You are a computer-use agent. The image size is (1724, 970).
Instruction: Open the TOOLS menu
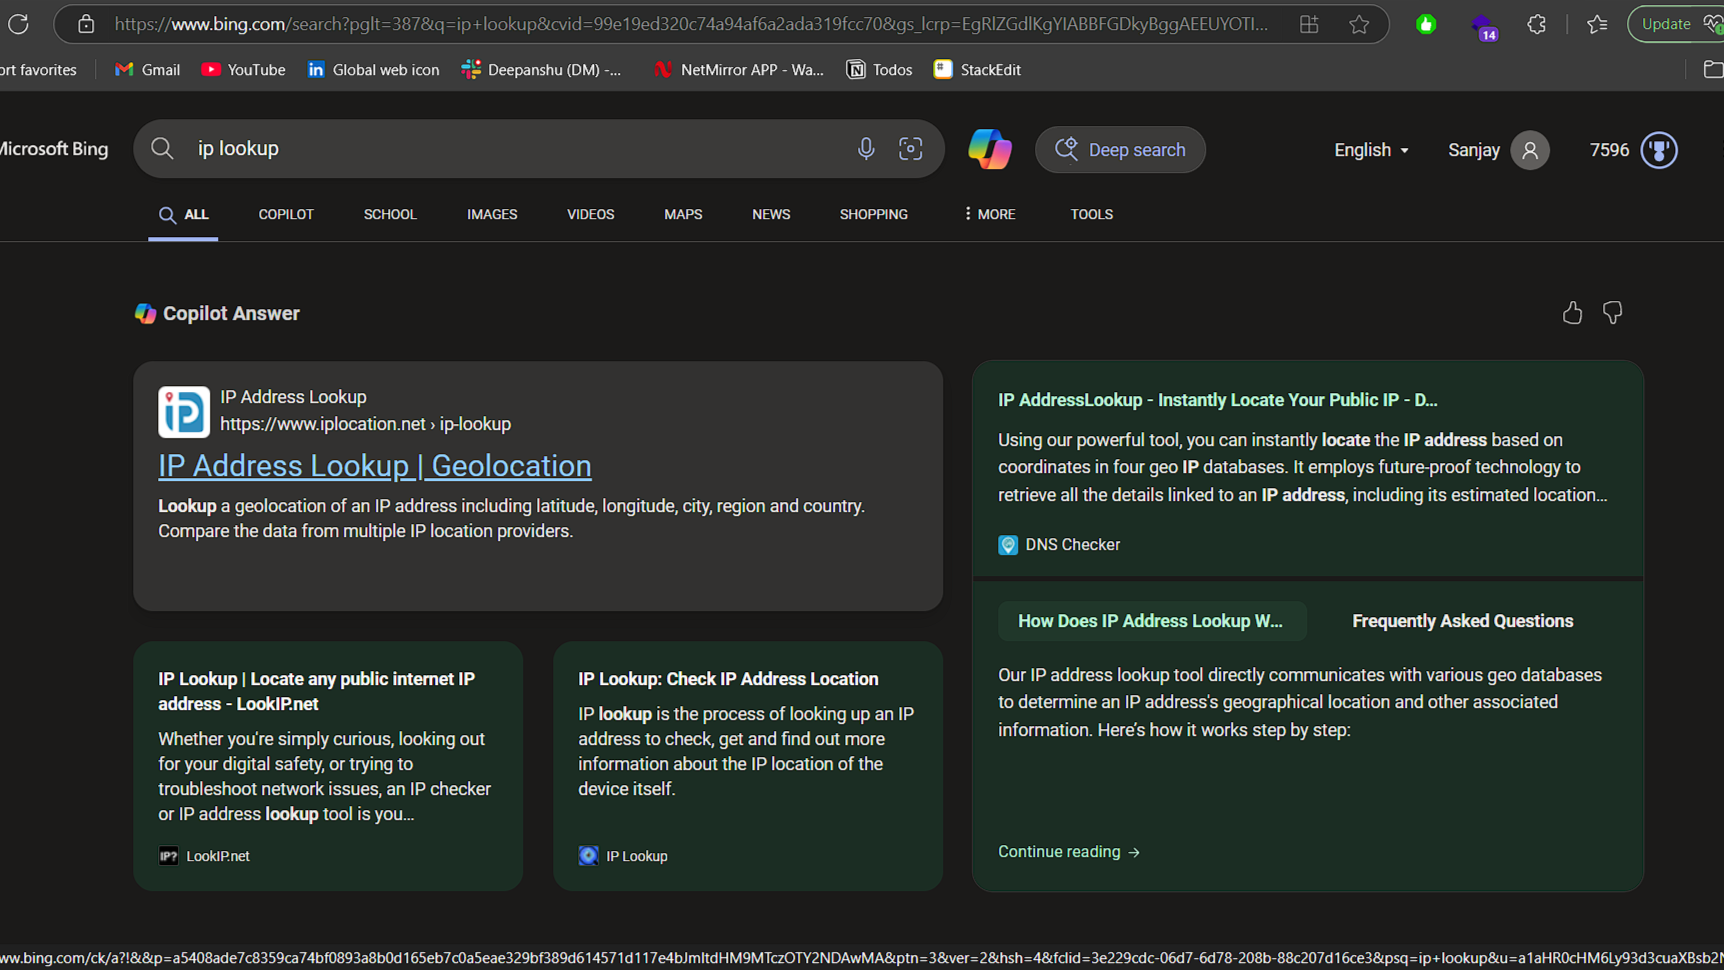point(1092,215)
